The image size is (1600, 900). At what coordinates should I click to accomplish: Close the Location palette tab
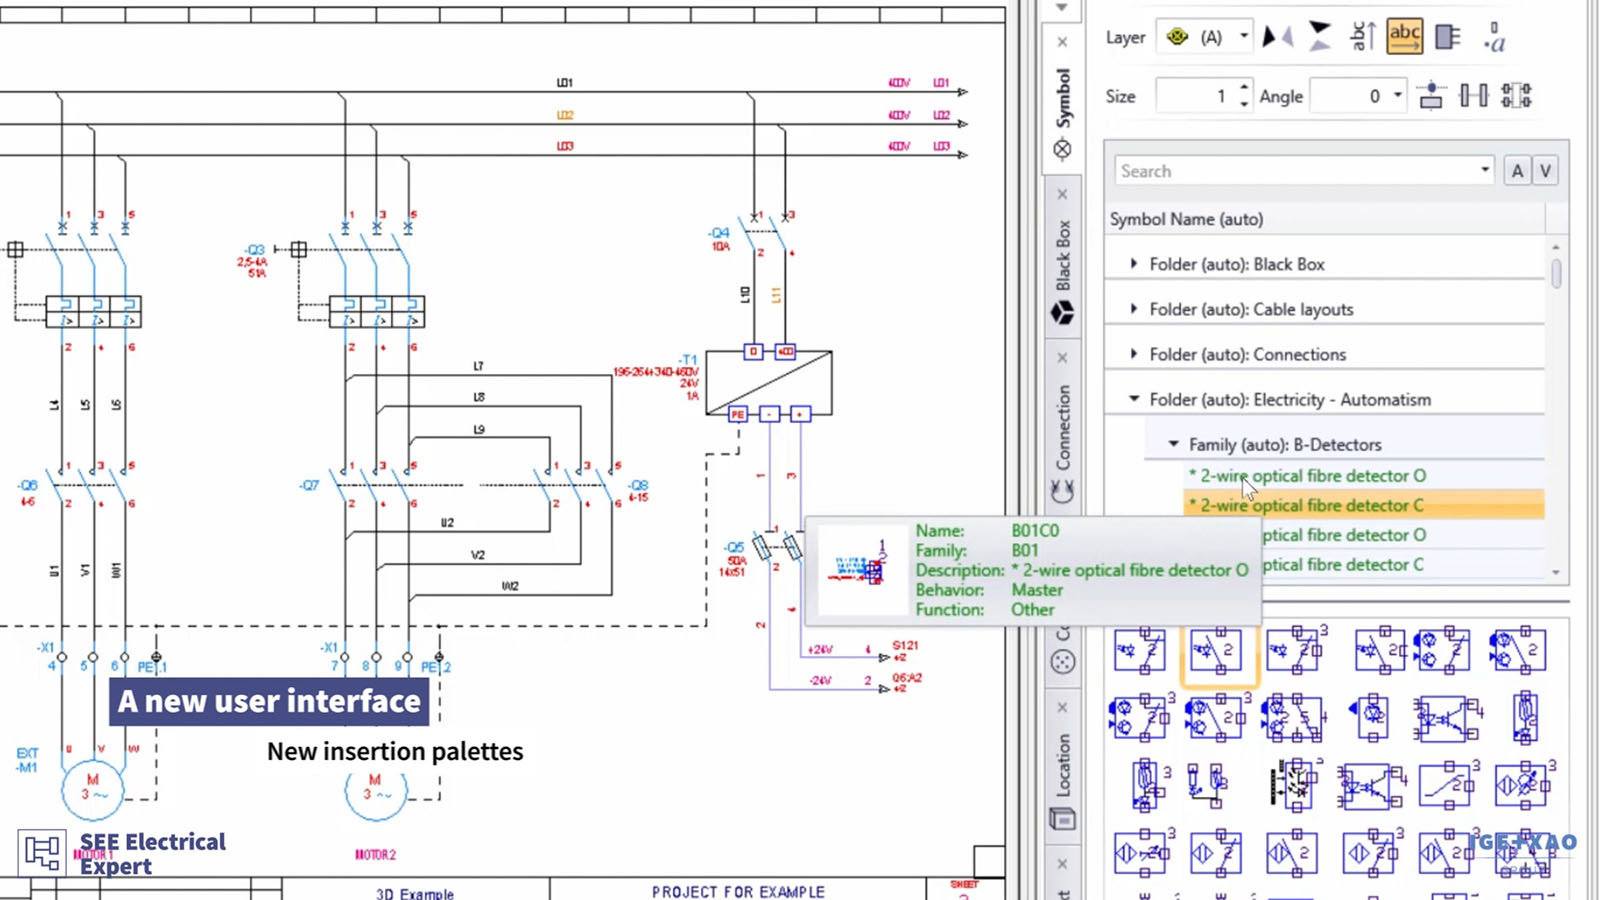(x=1063, y=707)
